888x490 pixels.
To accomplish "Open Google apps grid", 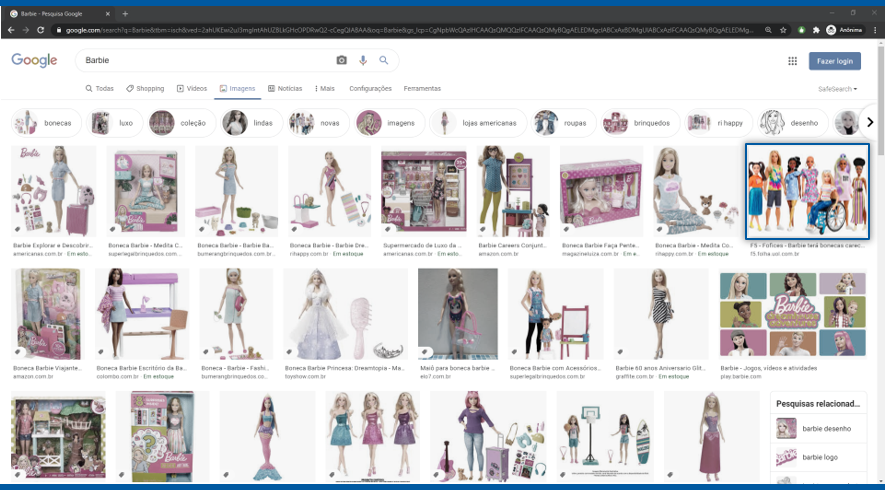I will click(x=792, y=61).
